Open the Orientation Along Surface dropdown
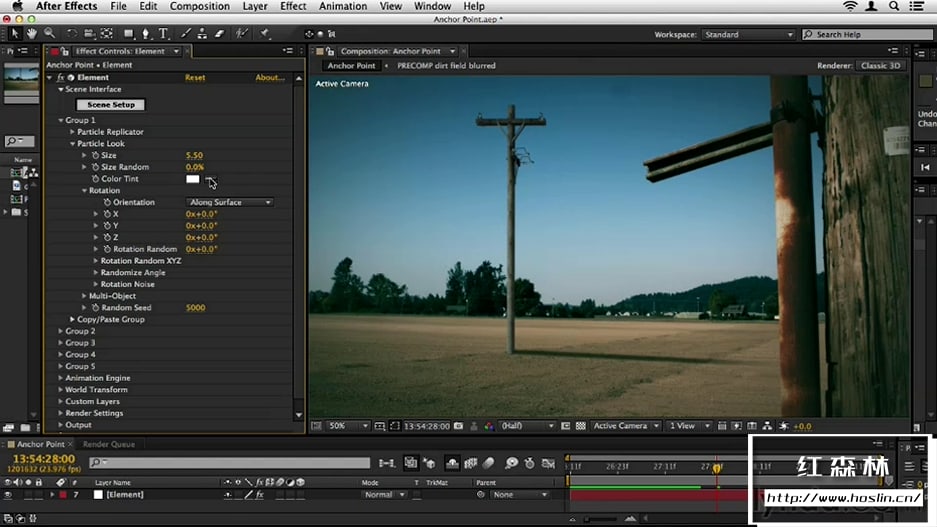Image resolution: width=937 pixels, height=527 pixels. (229, 203)
